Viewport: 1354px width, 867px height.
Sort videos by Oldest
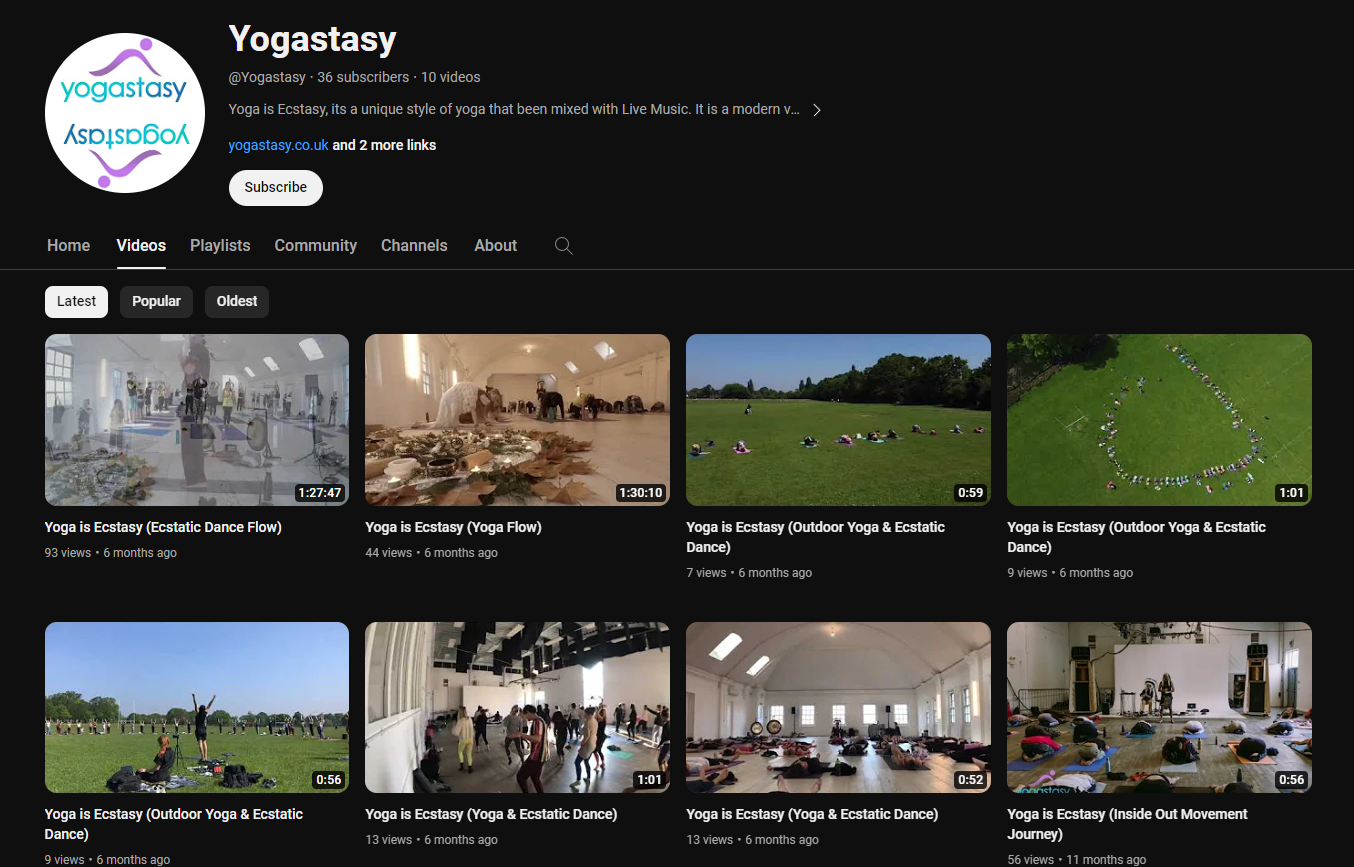[237, 302]
